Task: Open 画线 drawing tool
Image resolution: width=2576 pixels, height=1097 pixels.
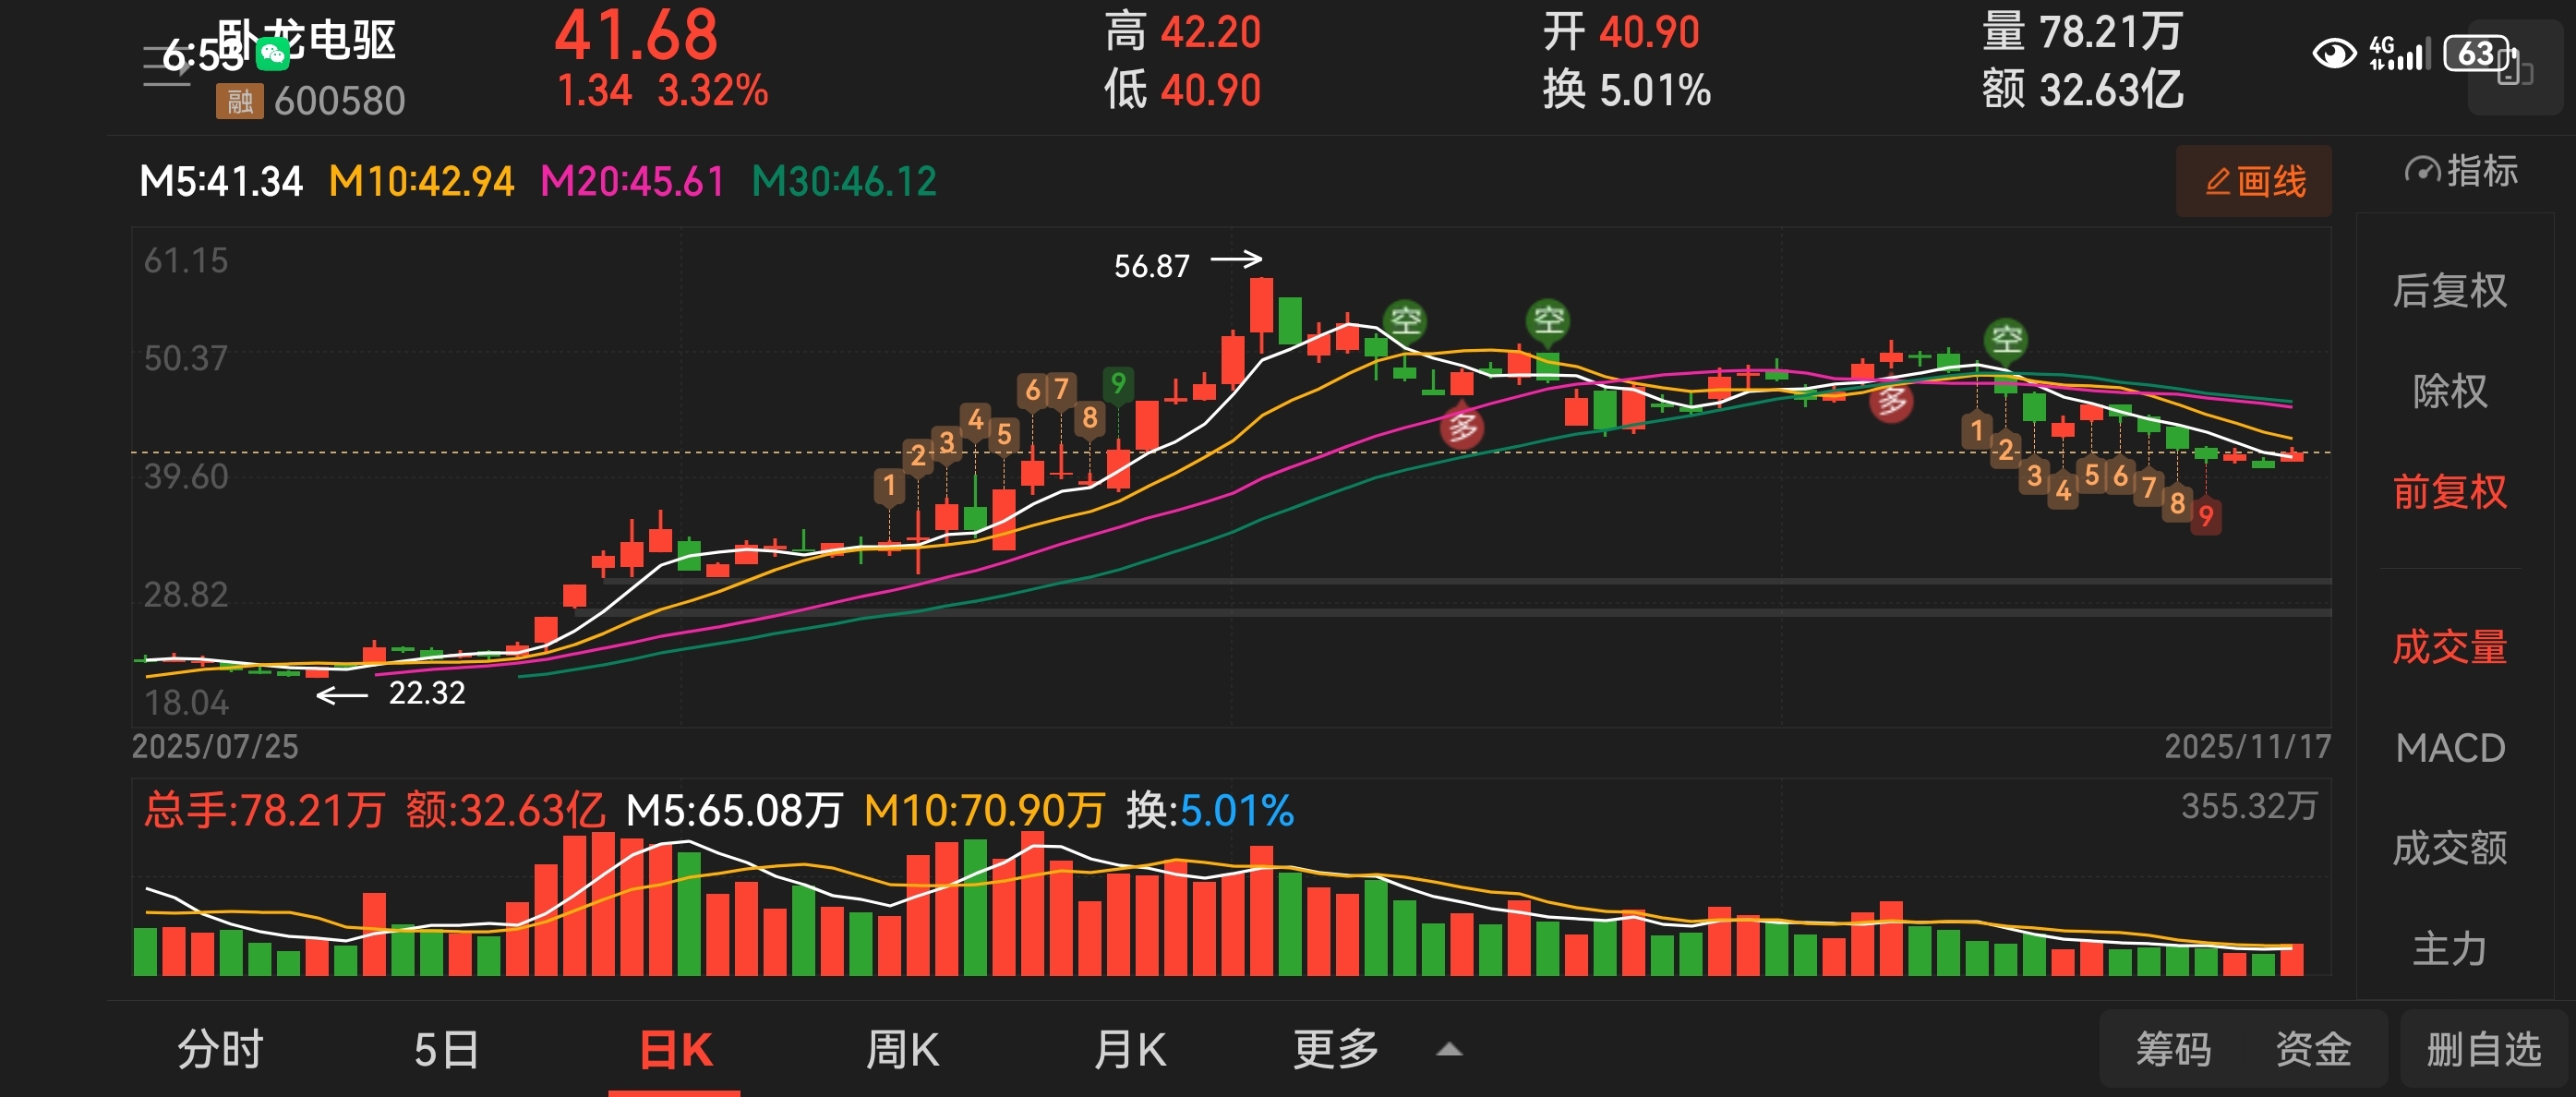Action: (2253, 182)
